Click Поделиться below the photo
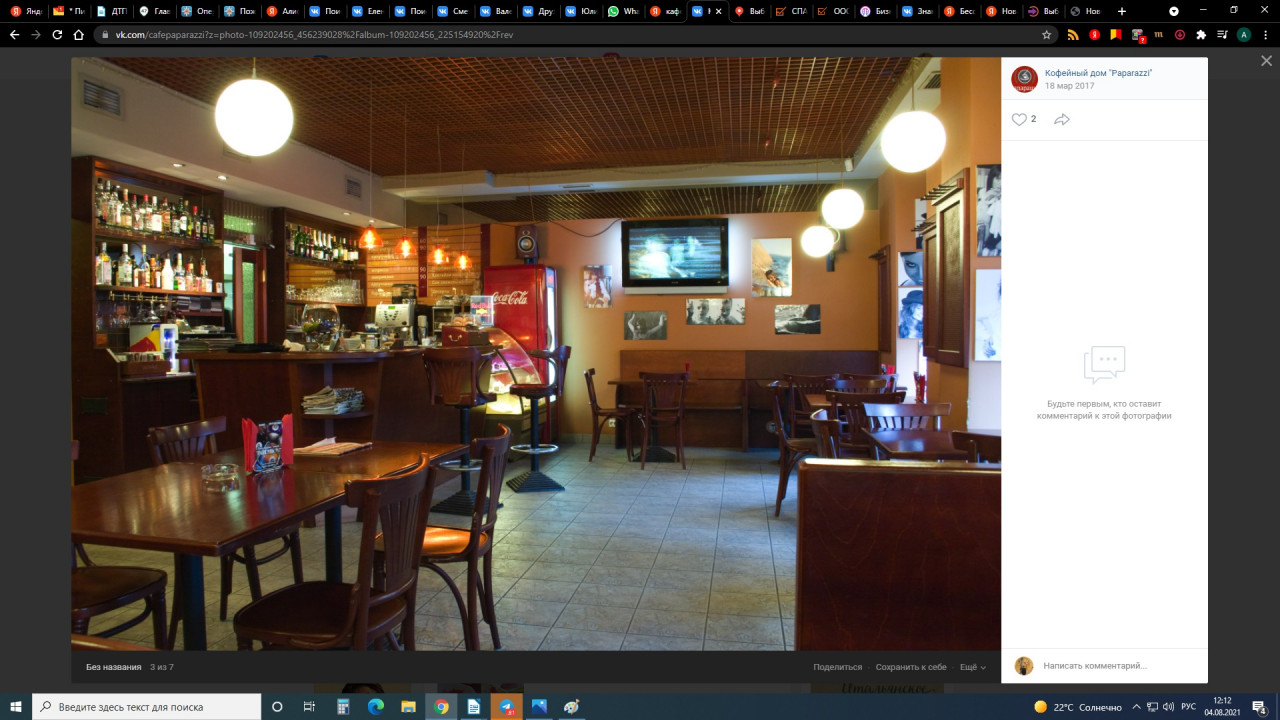Screen dimensions: 1280x720 pyautogui.click(x=837, y=667)
